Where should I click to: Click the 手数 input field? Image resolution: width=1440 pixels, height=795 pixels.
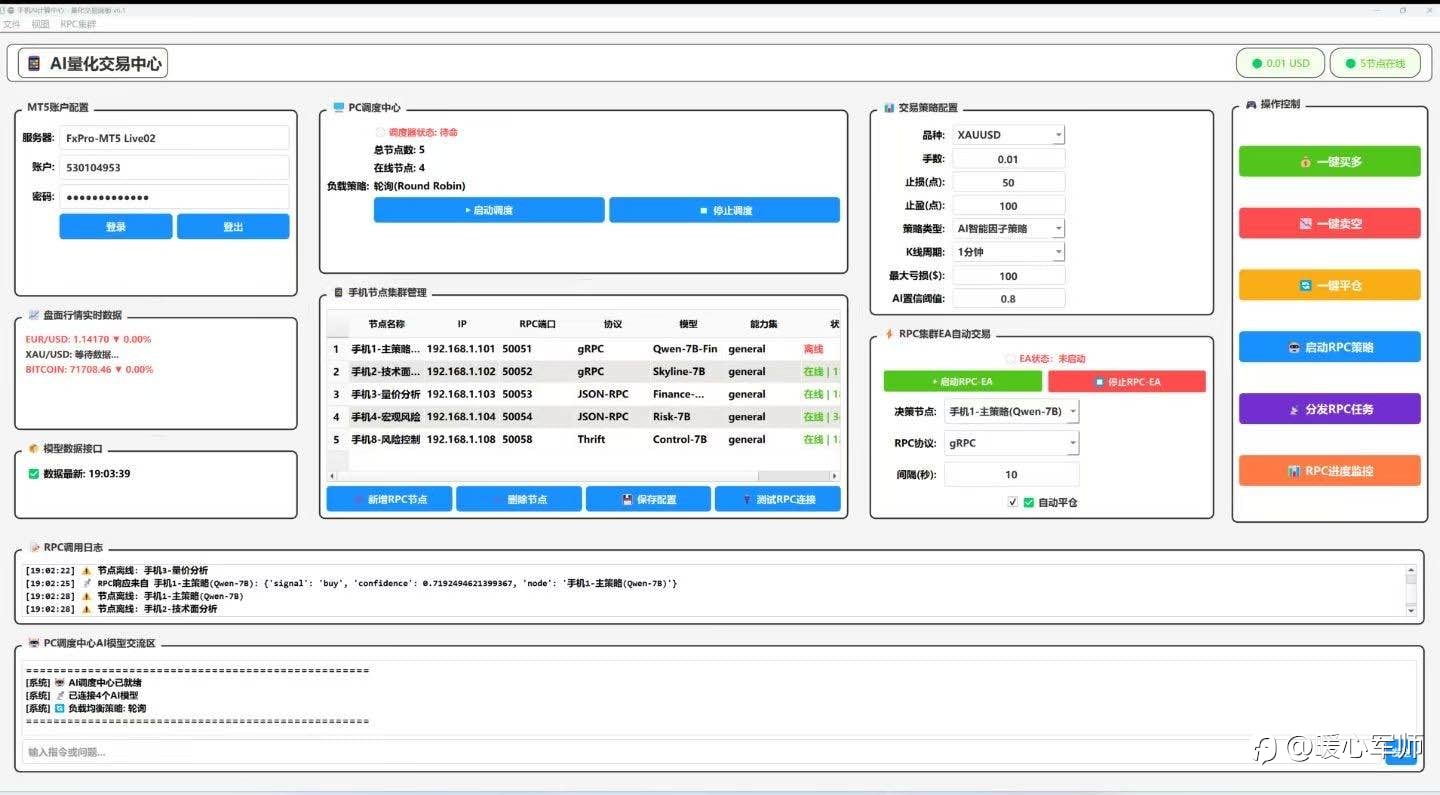(x=1008, y=159)
